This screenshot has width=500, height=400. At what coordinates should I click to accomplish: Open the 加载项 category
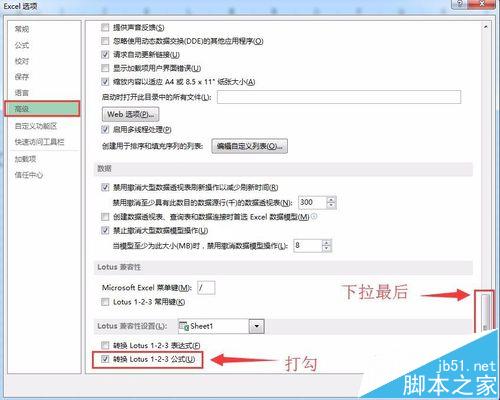[x=25, y=159]
